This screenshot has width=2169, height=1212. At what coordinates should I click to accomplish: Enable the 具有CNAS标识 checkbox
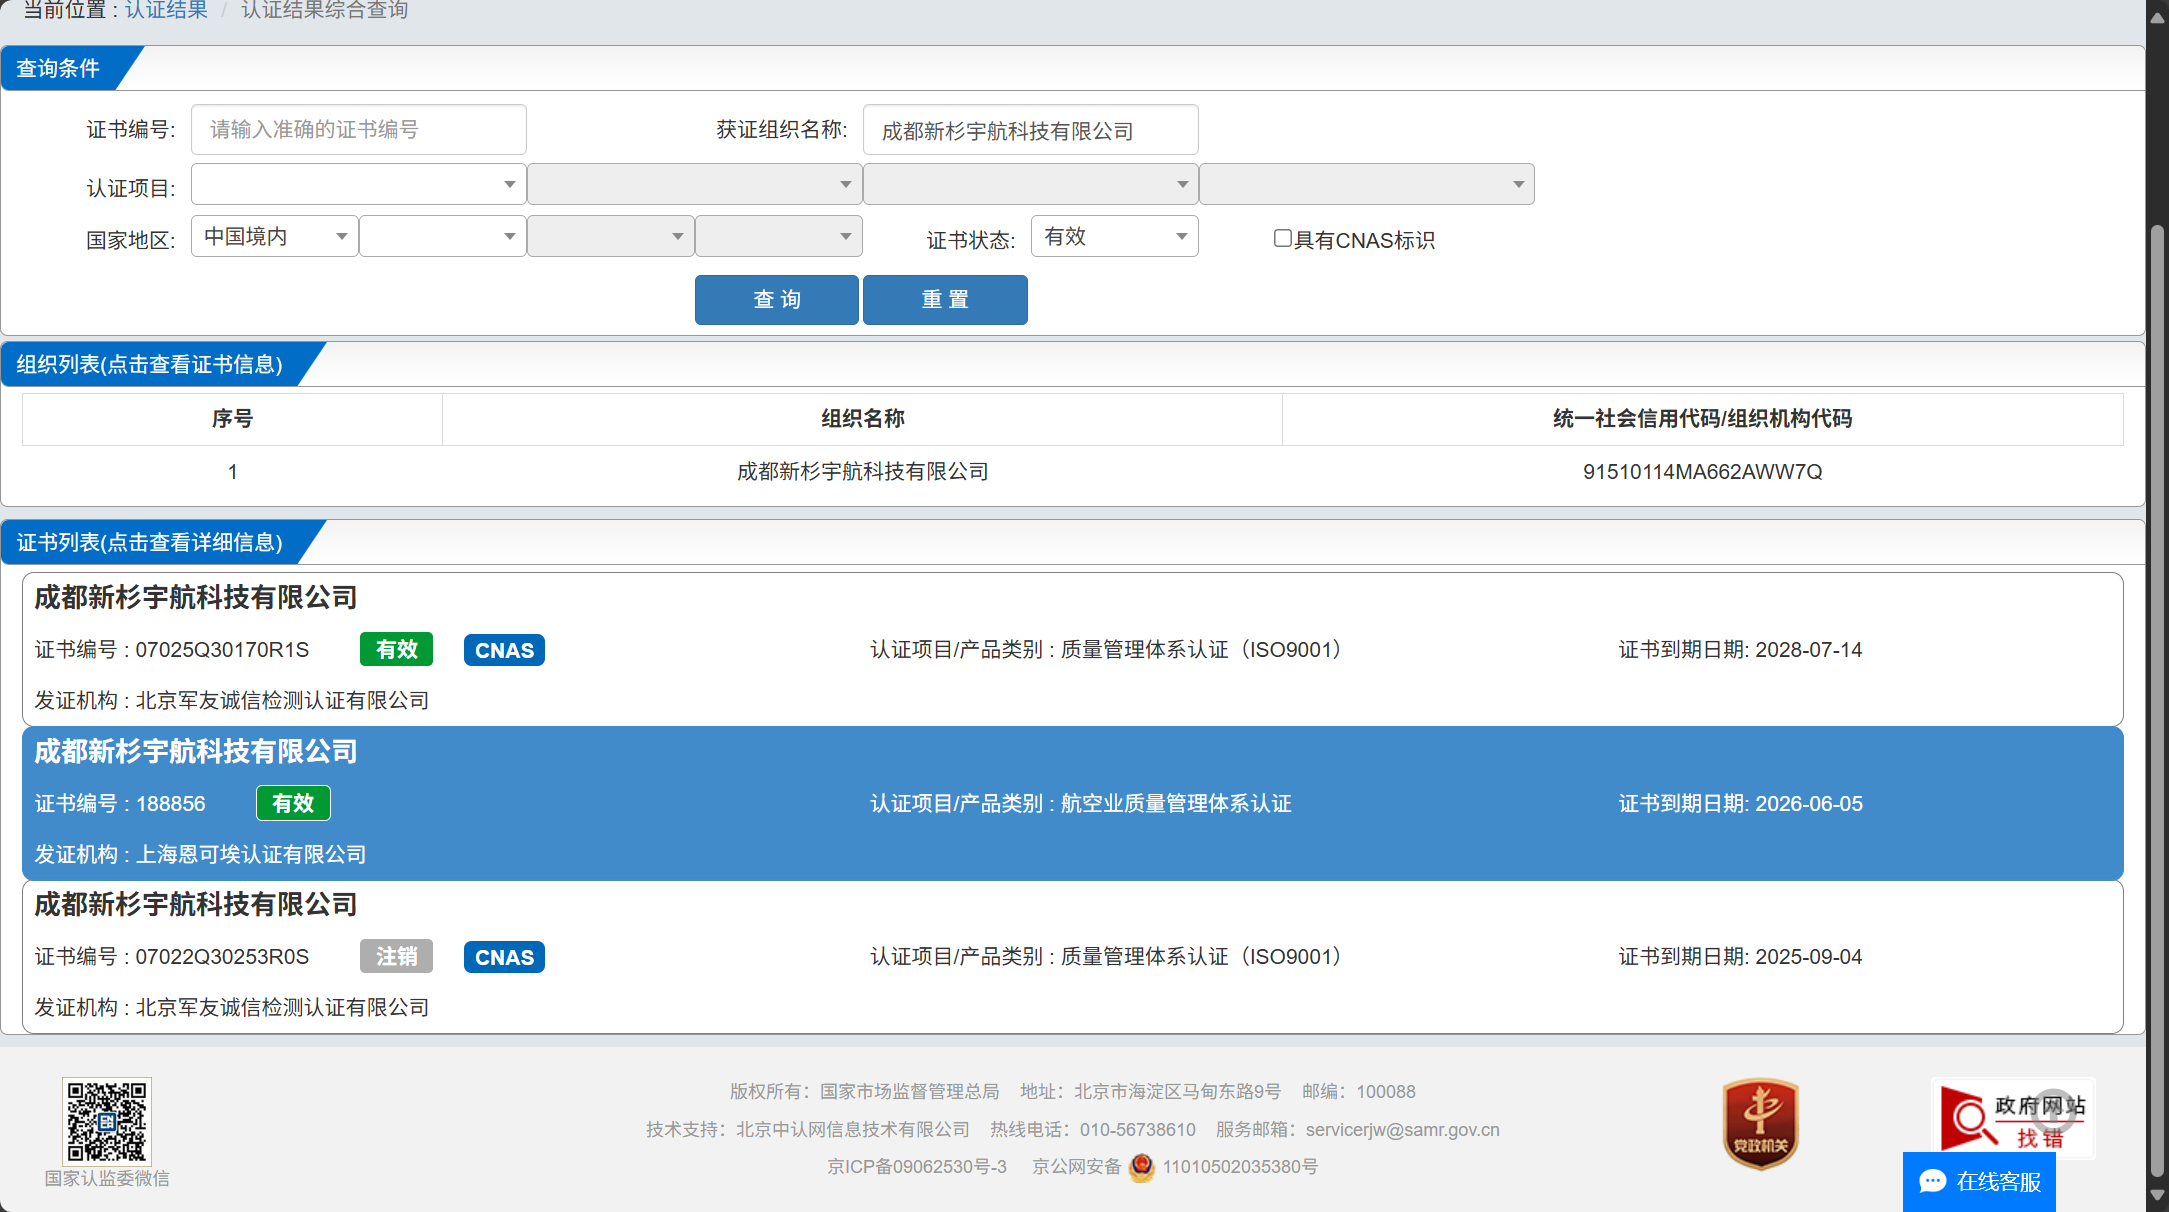(1282, 238)
